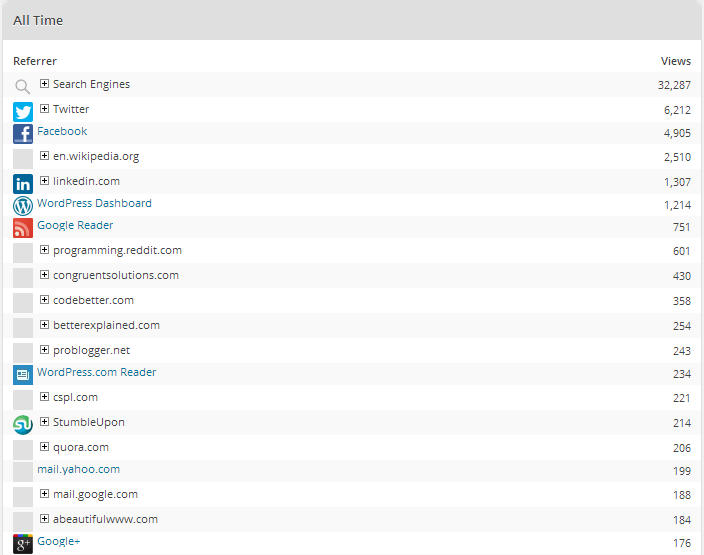Viewport: 704px width, 555px height.
Task: Expand the cspl.com referrer row
Action: pos(44,396)
